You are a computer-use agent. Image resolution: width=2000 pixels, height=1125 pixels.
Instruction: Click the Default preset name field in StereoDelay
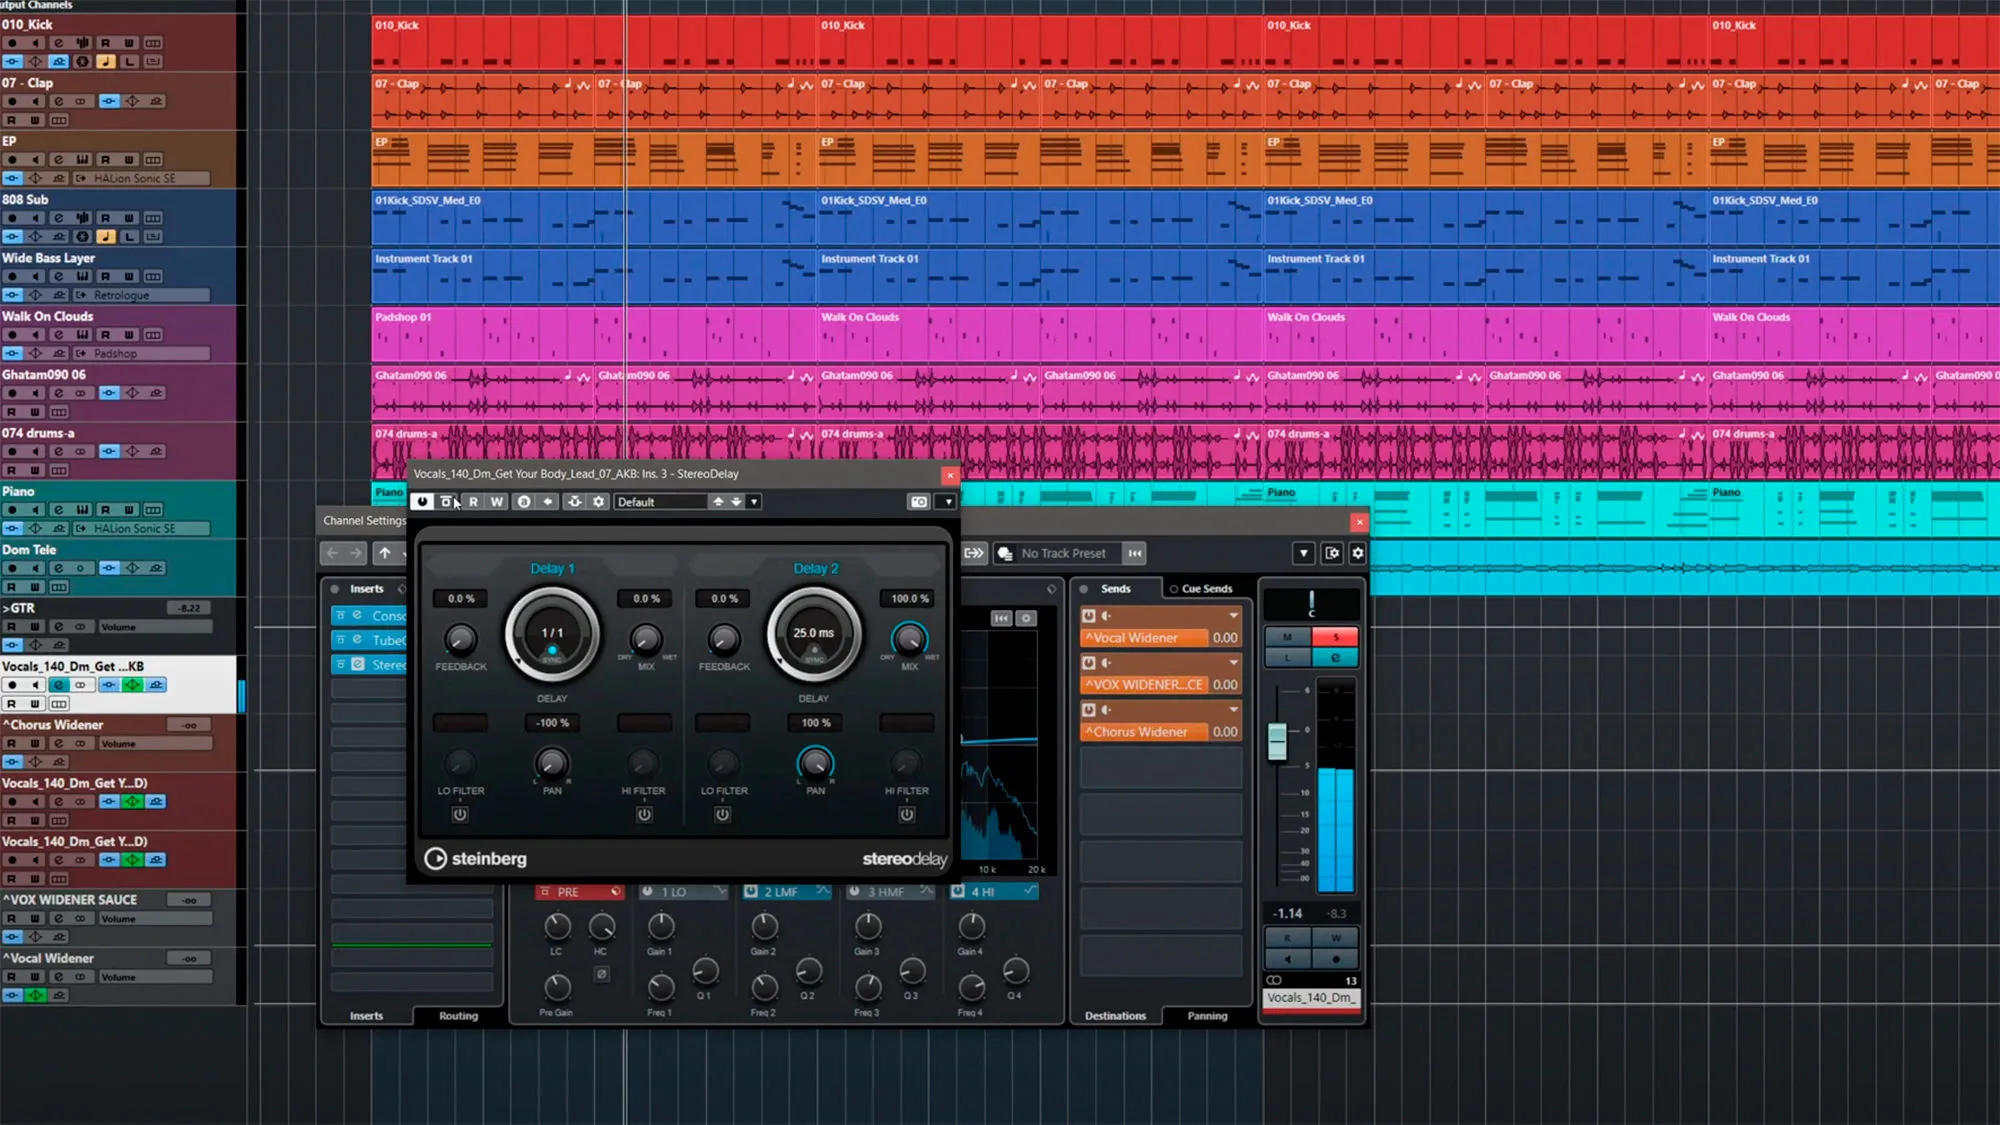tap(662, 502)
